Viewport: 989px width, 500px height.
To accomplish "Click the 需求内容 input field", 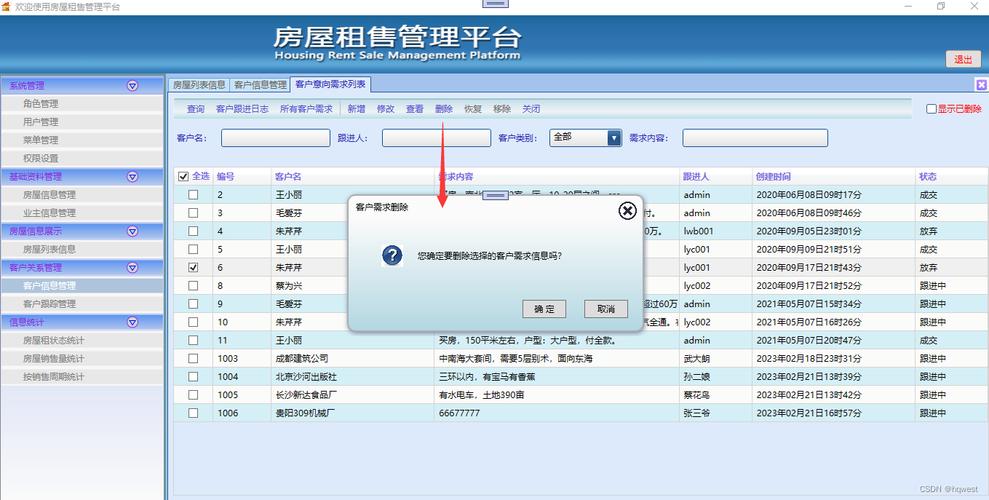I will 755,138.
